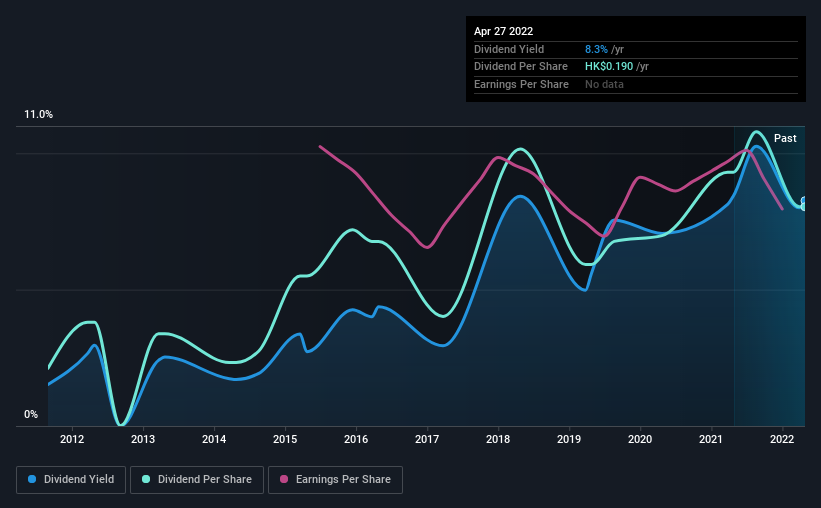Toggle the Dividend Yield legend button
Image resolution: width=821 pixels, height=508 pixels.
tap(71, 480)
